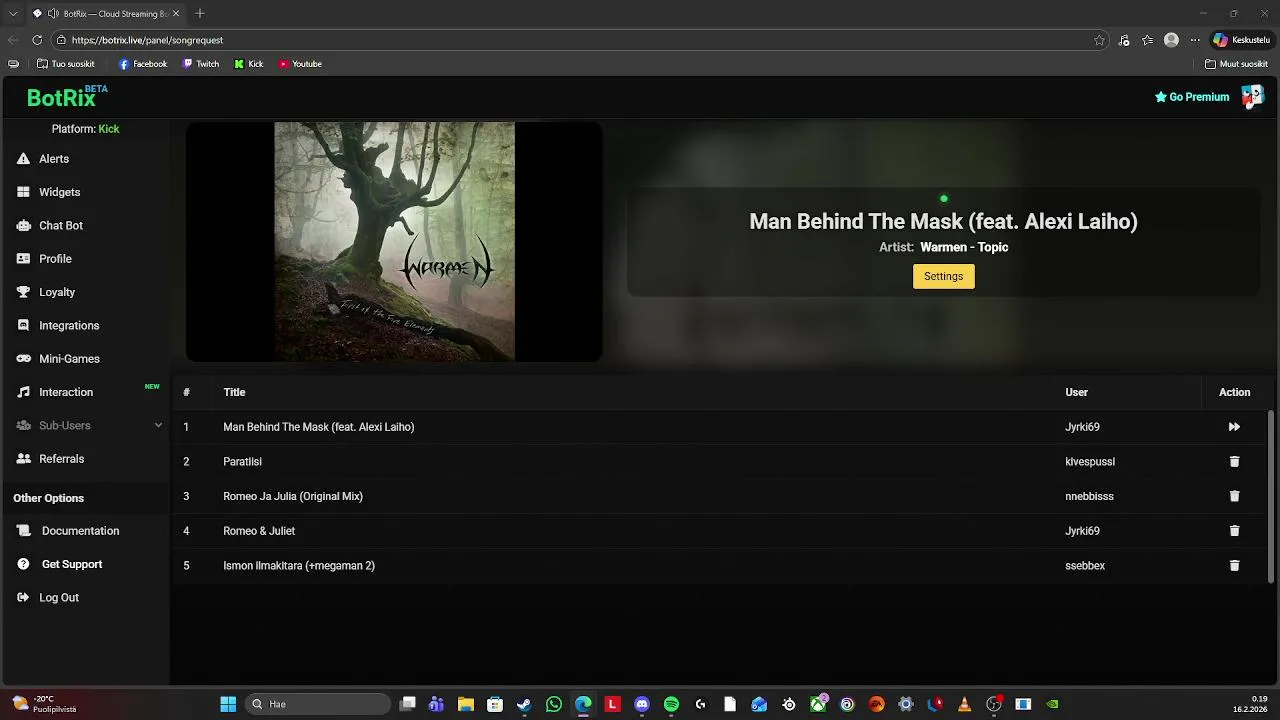Click the taskbar Hae search box
The width and height of the screenshot is (1280, 720).
coord(318,704)
